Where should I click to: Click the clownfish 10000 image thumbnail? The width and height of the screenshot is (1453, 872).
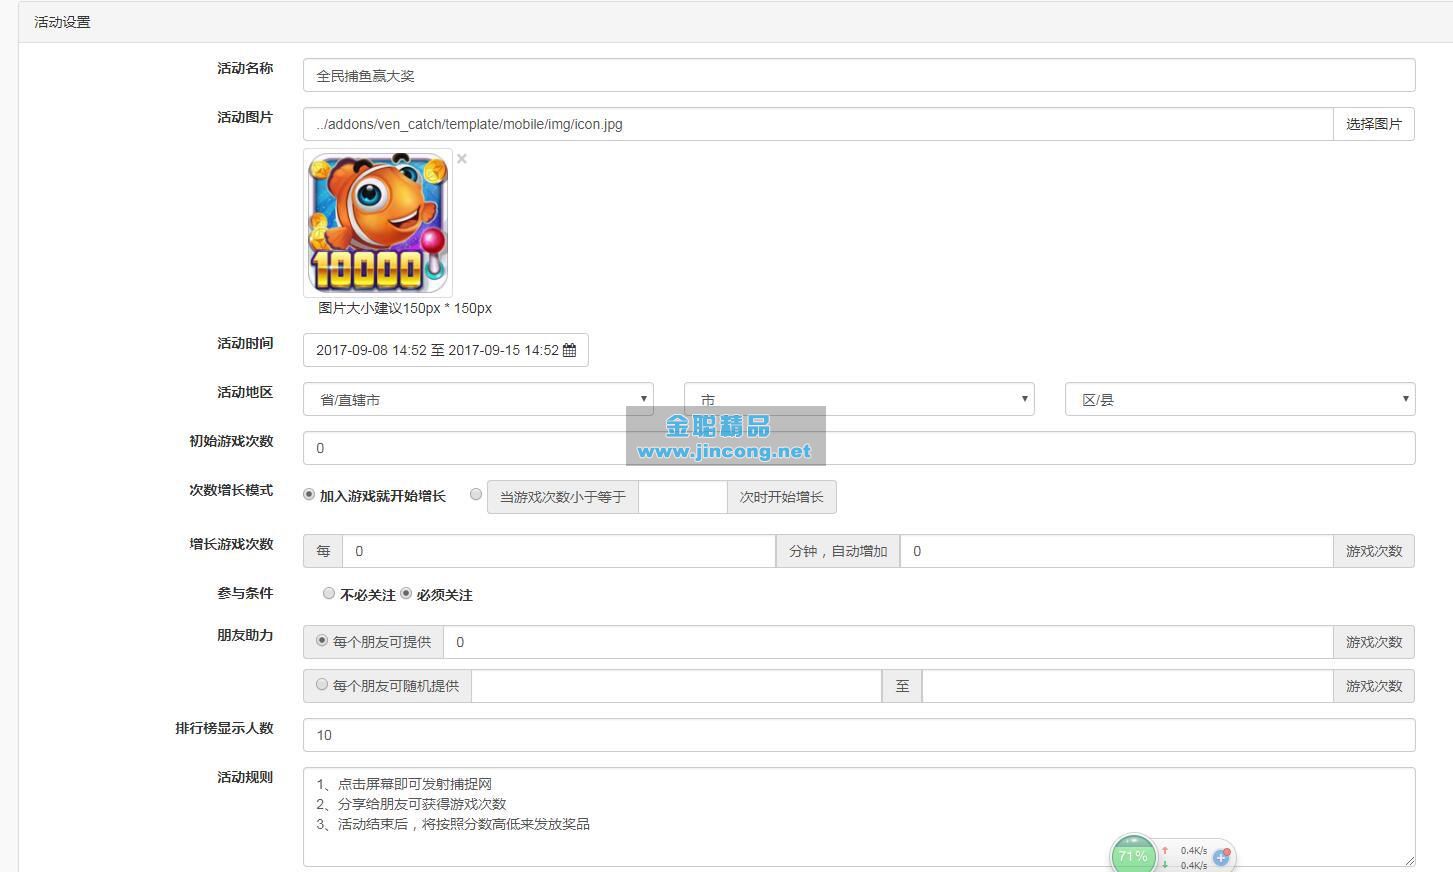(378, 223)
